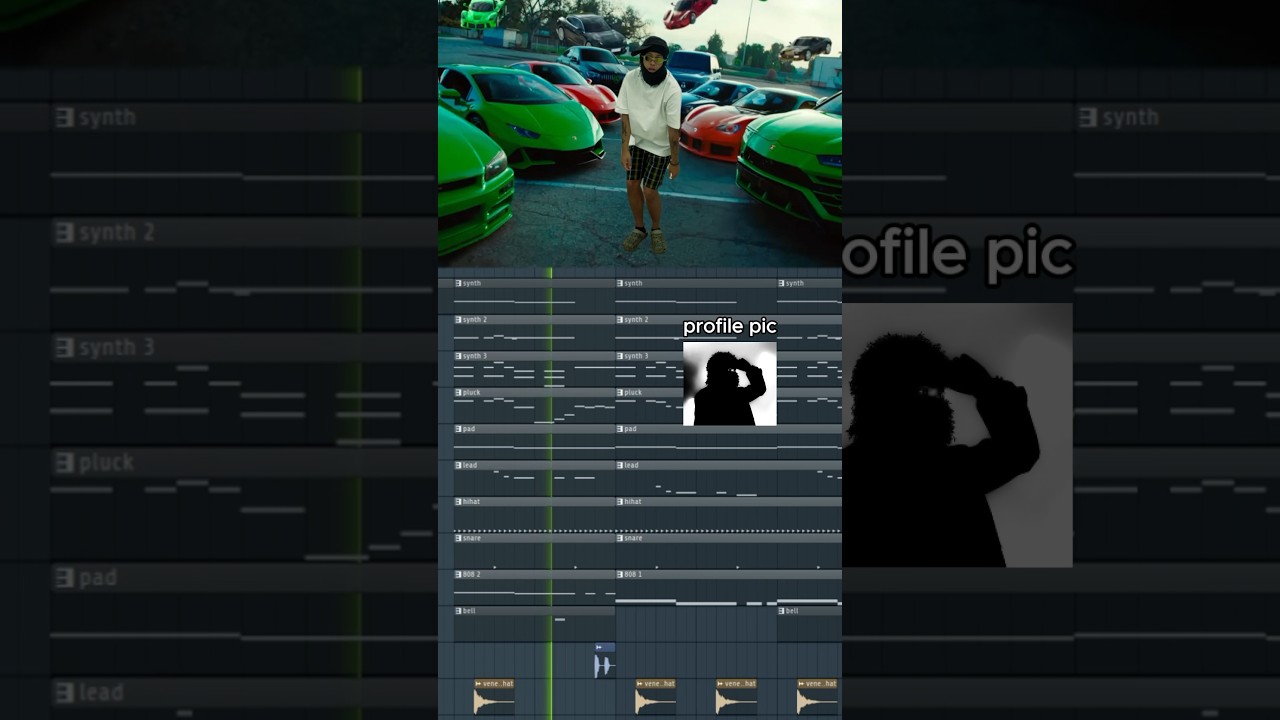Viewport: 1280px width, 720px height.
Task: Open the leftmost snare clip's menu icon
Action: pos(459,538)
